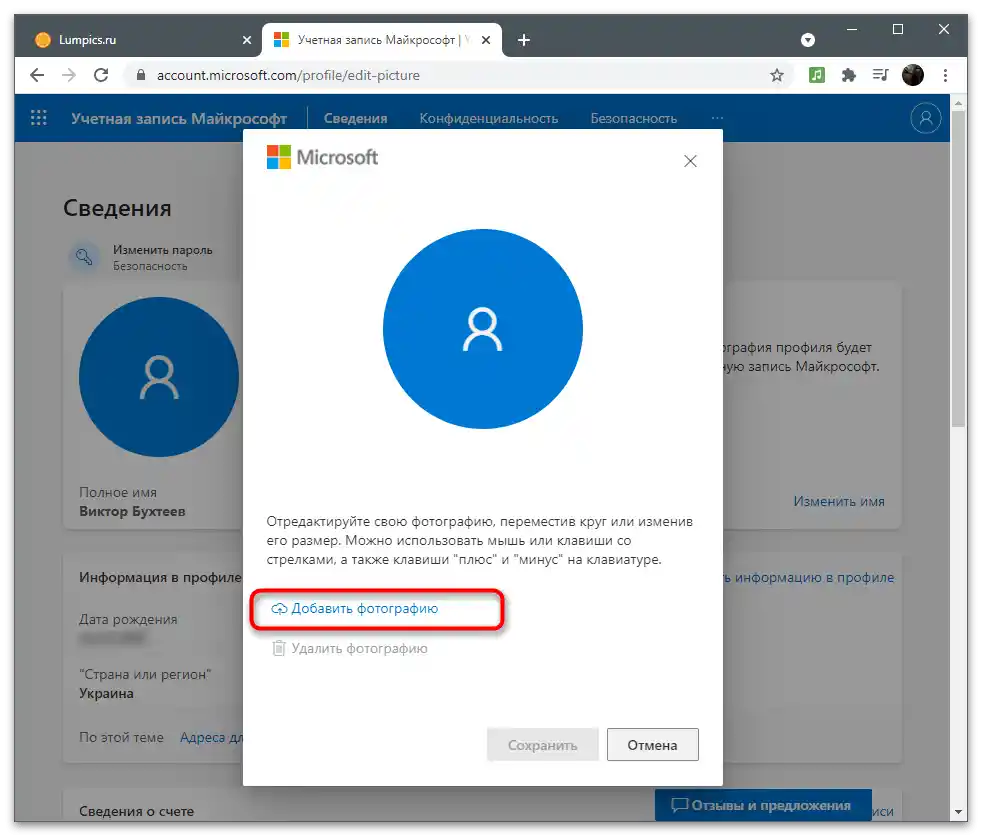The height and width of the screenshot is (836, 982).
Task: Open the Конфиденциальность menu item
Action: point(488,118)
